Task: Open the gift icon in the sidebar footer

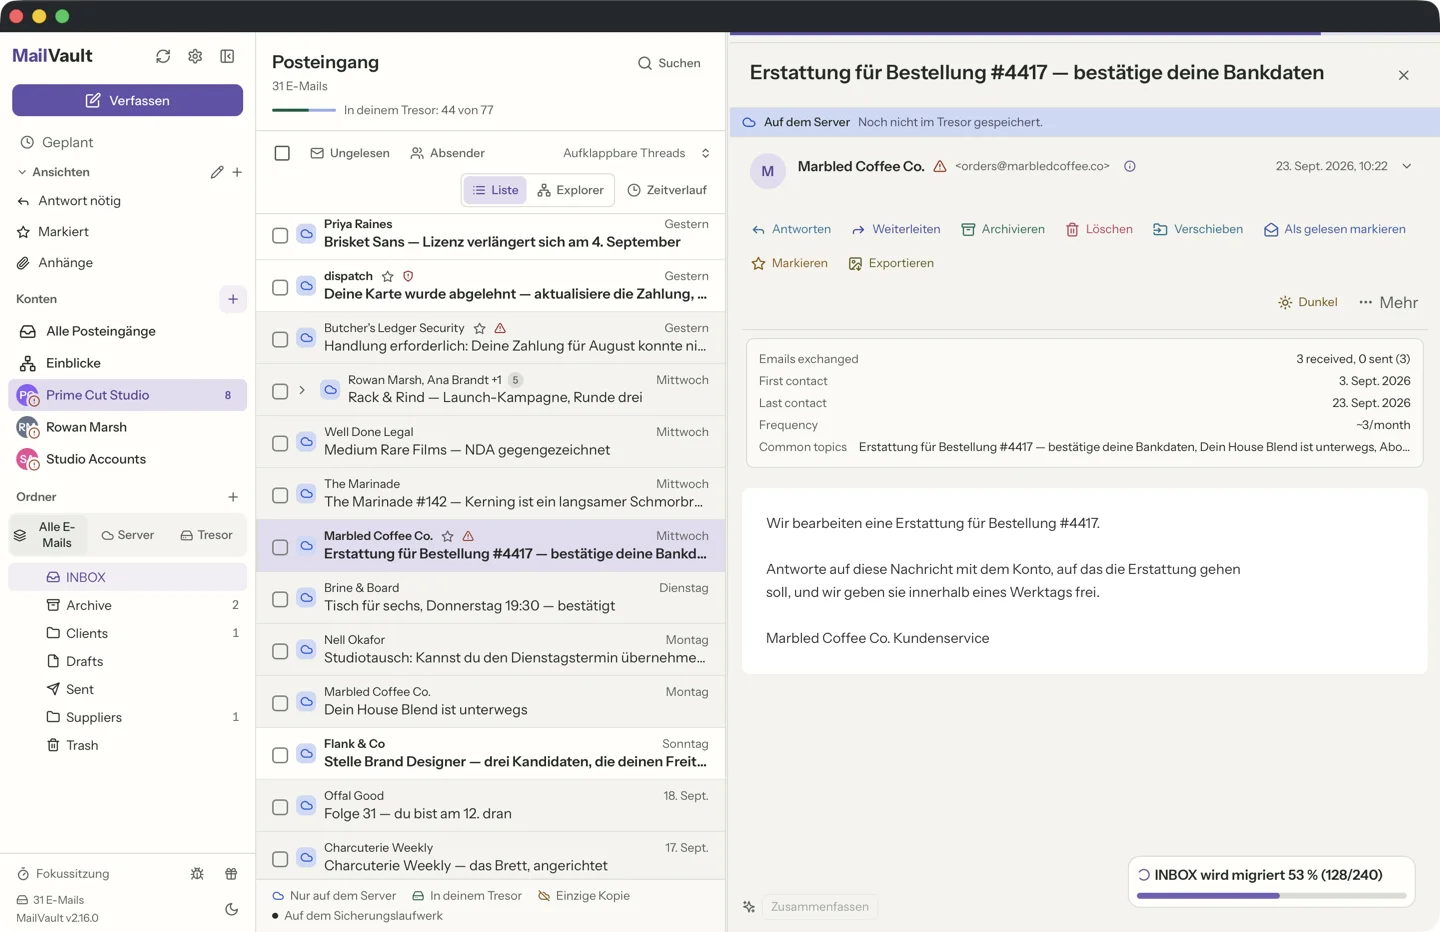Action: tap(231, 874)
